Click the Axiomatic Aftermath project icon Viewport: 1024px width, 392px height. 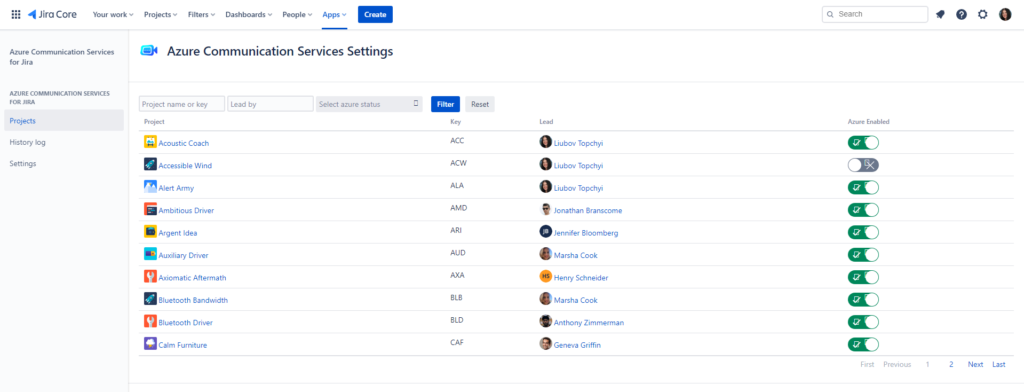click(150, 277)
